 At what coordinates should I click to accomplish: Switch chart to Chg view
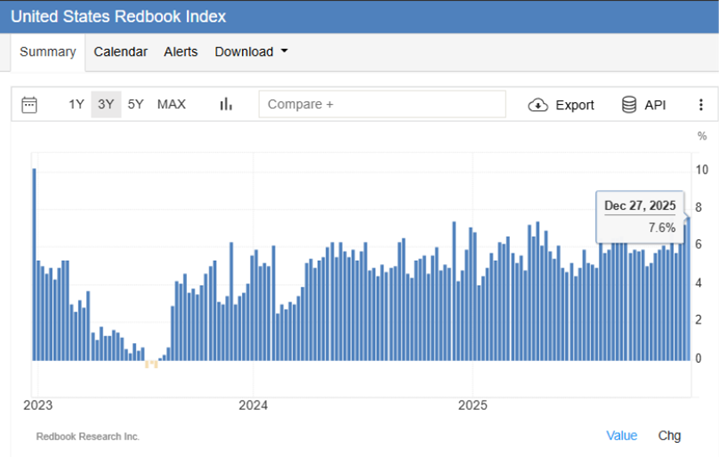(x=669, y=436)
